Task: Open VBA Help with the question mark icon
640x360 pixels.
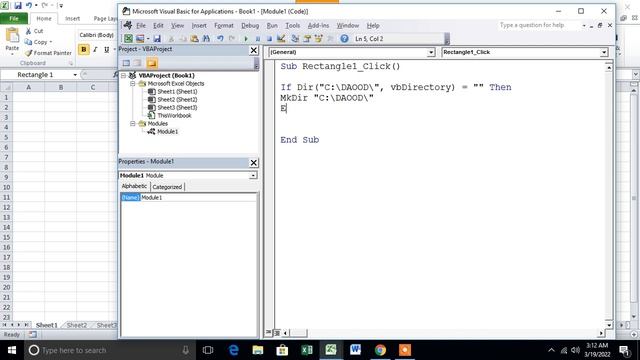Action: coord(344,39)
